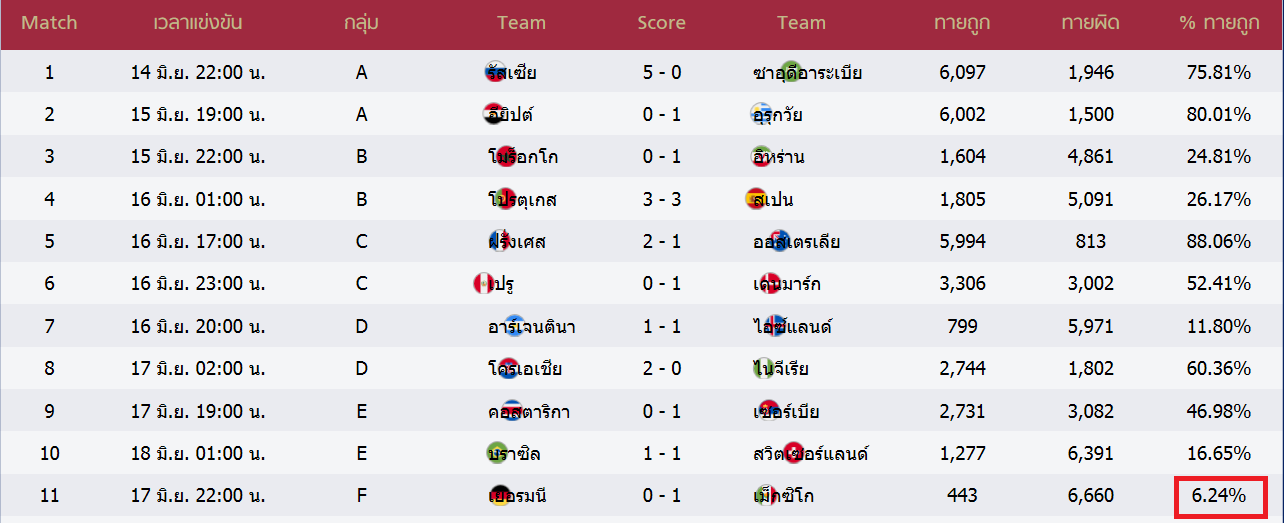Click the Denmark flag in match 6

click(769, 284)
